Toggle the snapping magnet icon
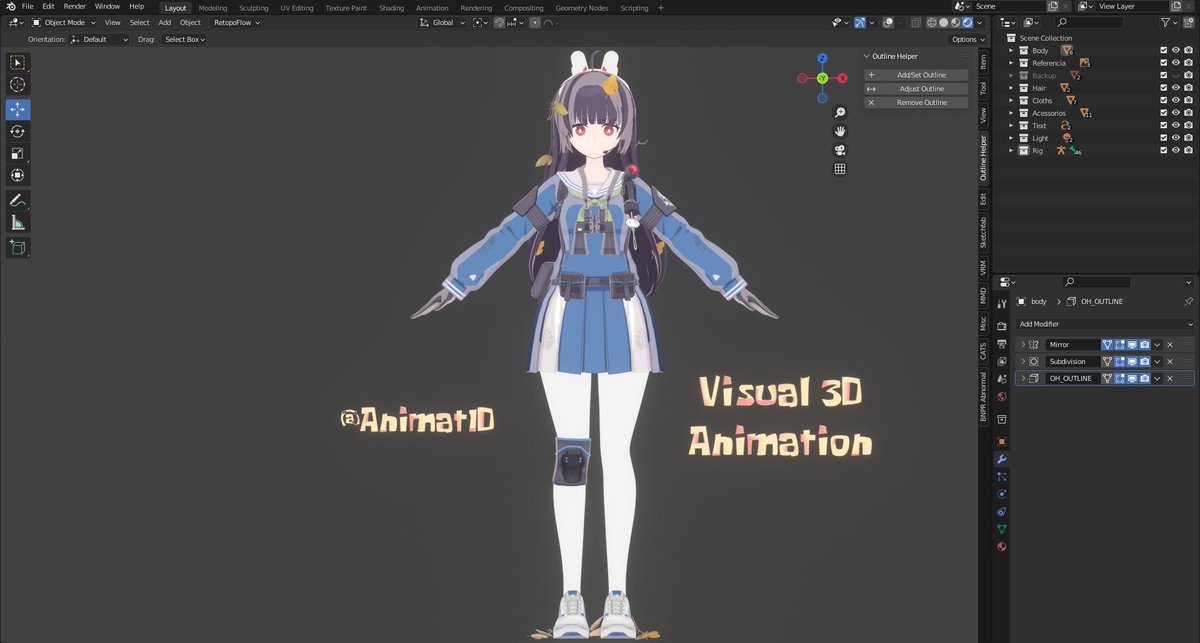 (499, 22)
